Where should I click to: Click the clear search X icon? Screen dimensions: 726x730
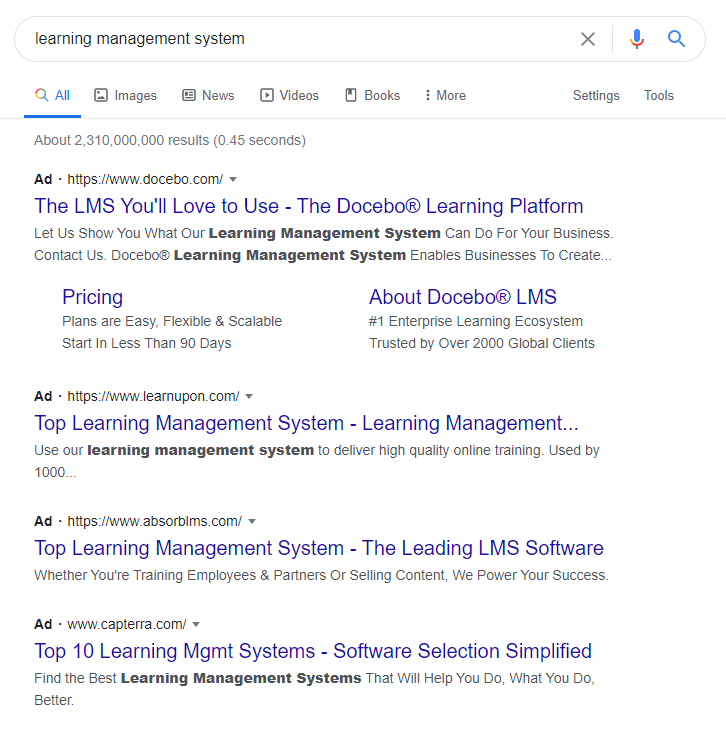click(588, 39)
